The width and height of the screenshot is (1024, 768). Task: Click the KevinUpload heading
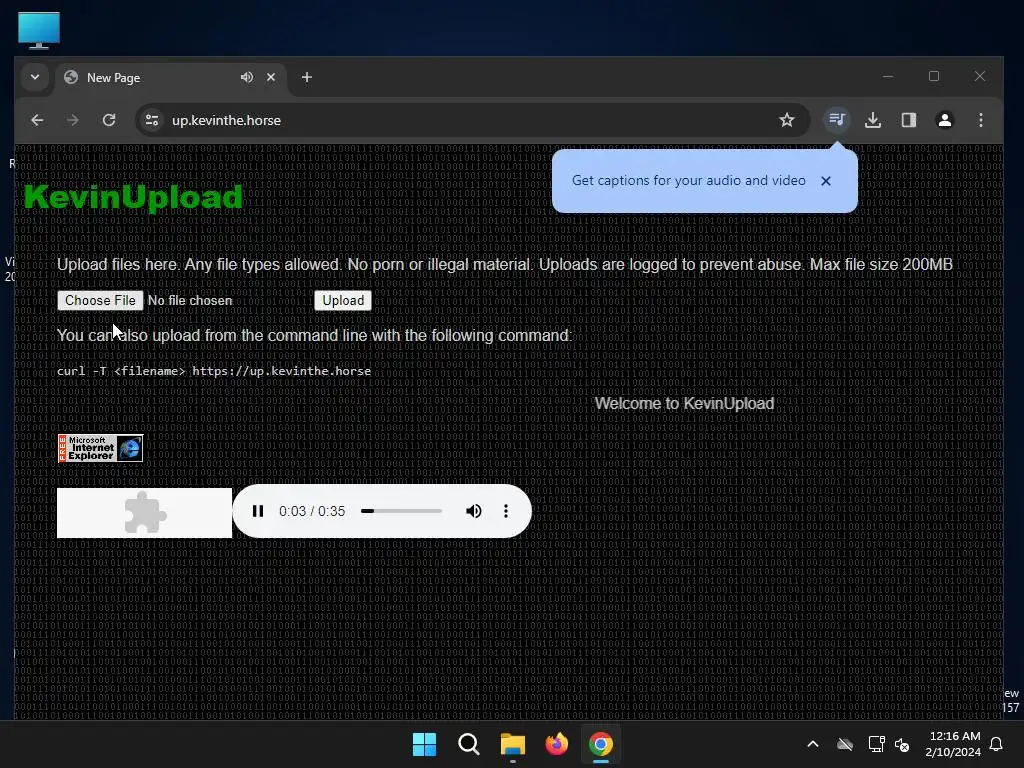133,197
